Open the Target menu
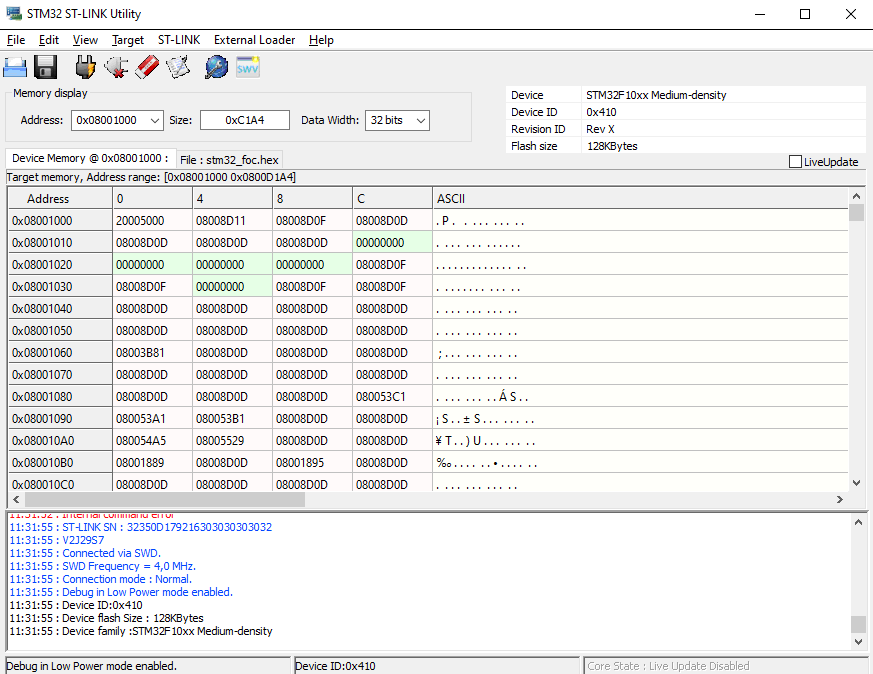Screen dimensions: 873x674 click(128, 40)
